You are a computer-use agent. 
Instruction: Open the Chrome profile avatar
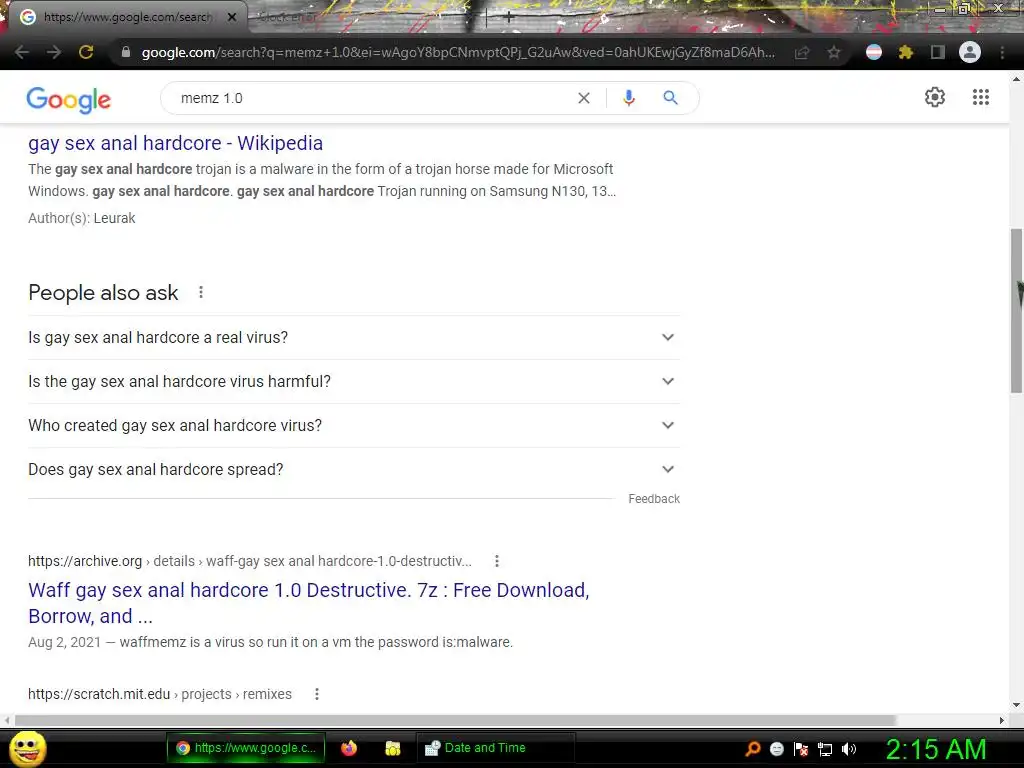point(970,52)
